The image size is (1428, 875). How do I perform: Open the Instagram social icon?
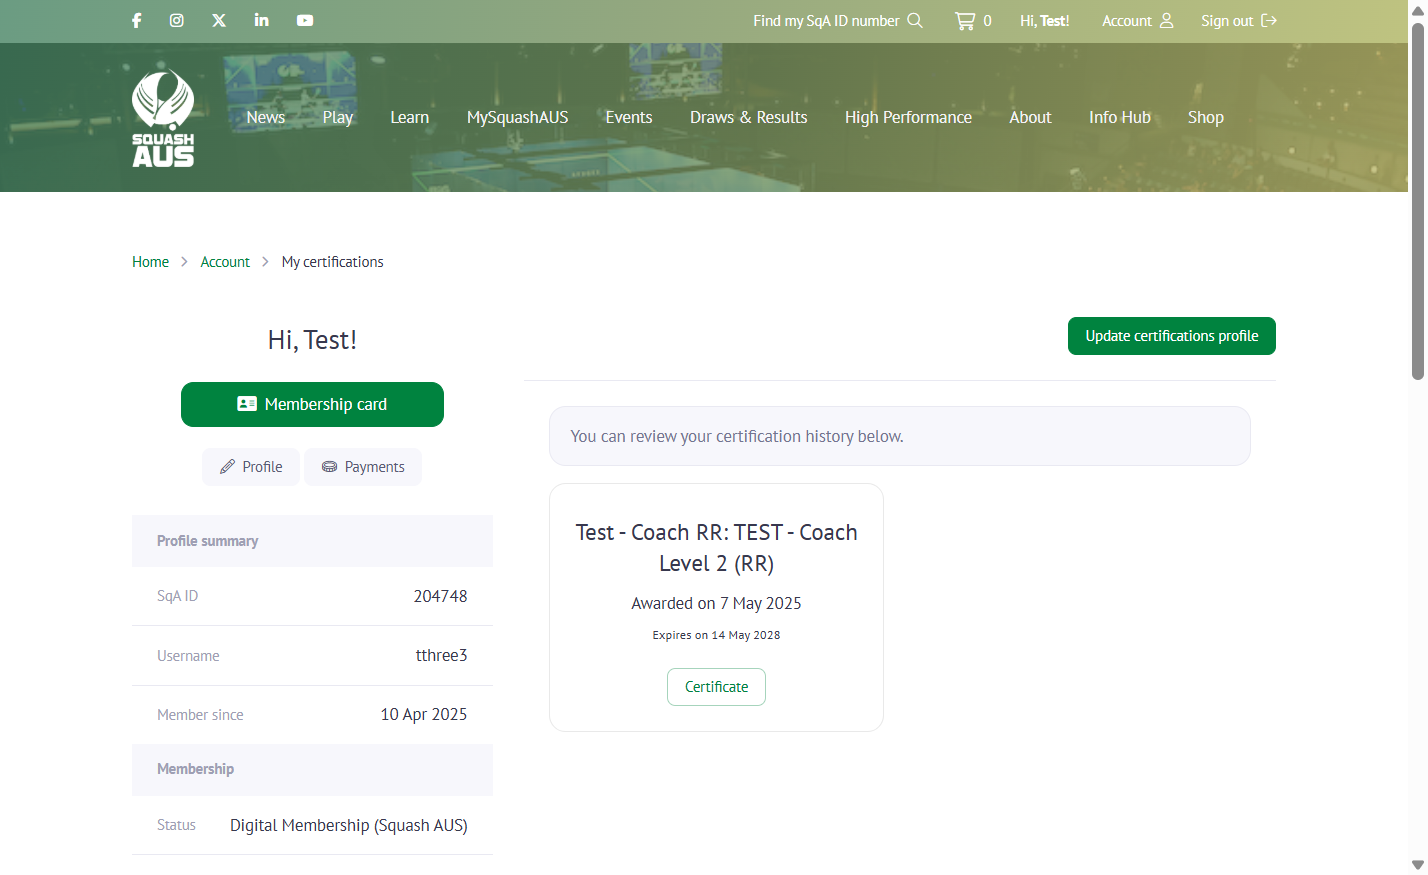point(177,20)
